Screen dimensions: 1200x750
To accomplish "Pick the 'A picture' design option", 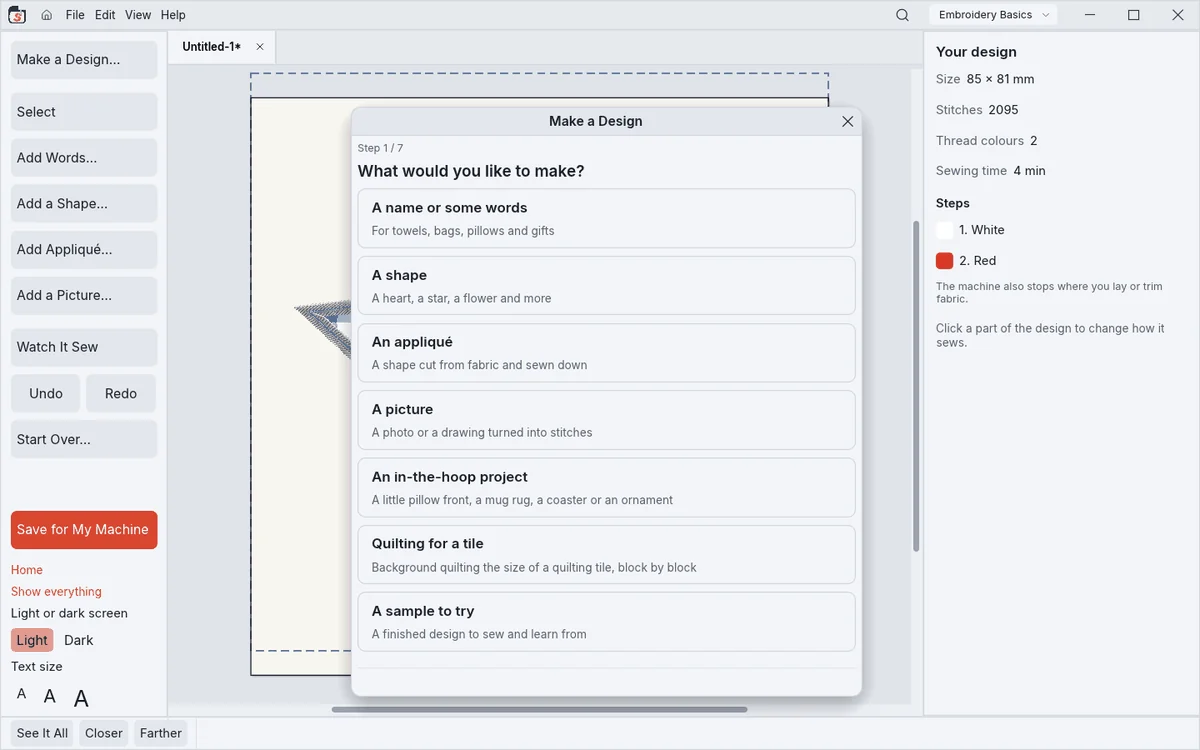I will point(606,420).
